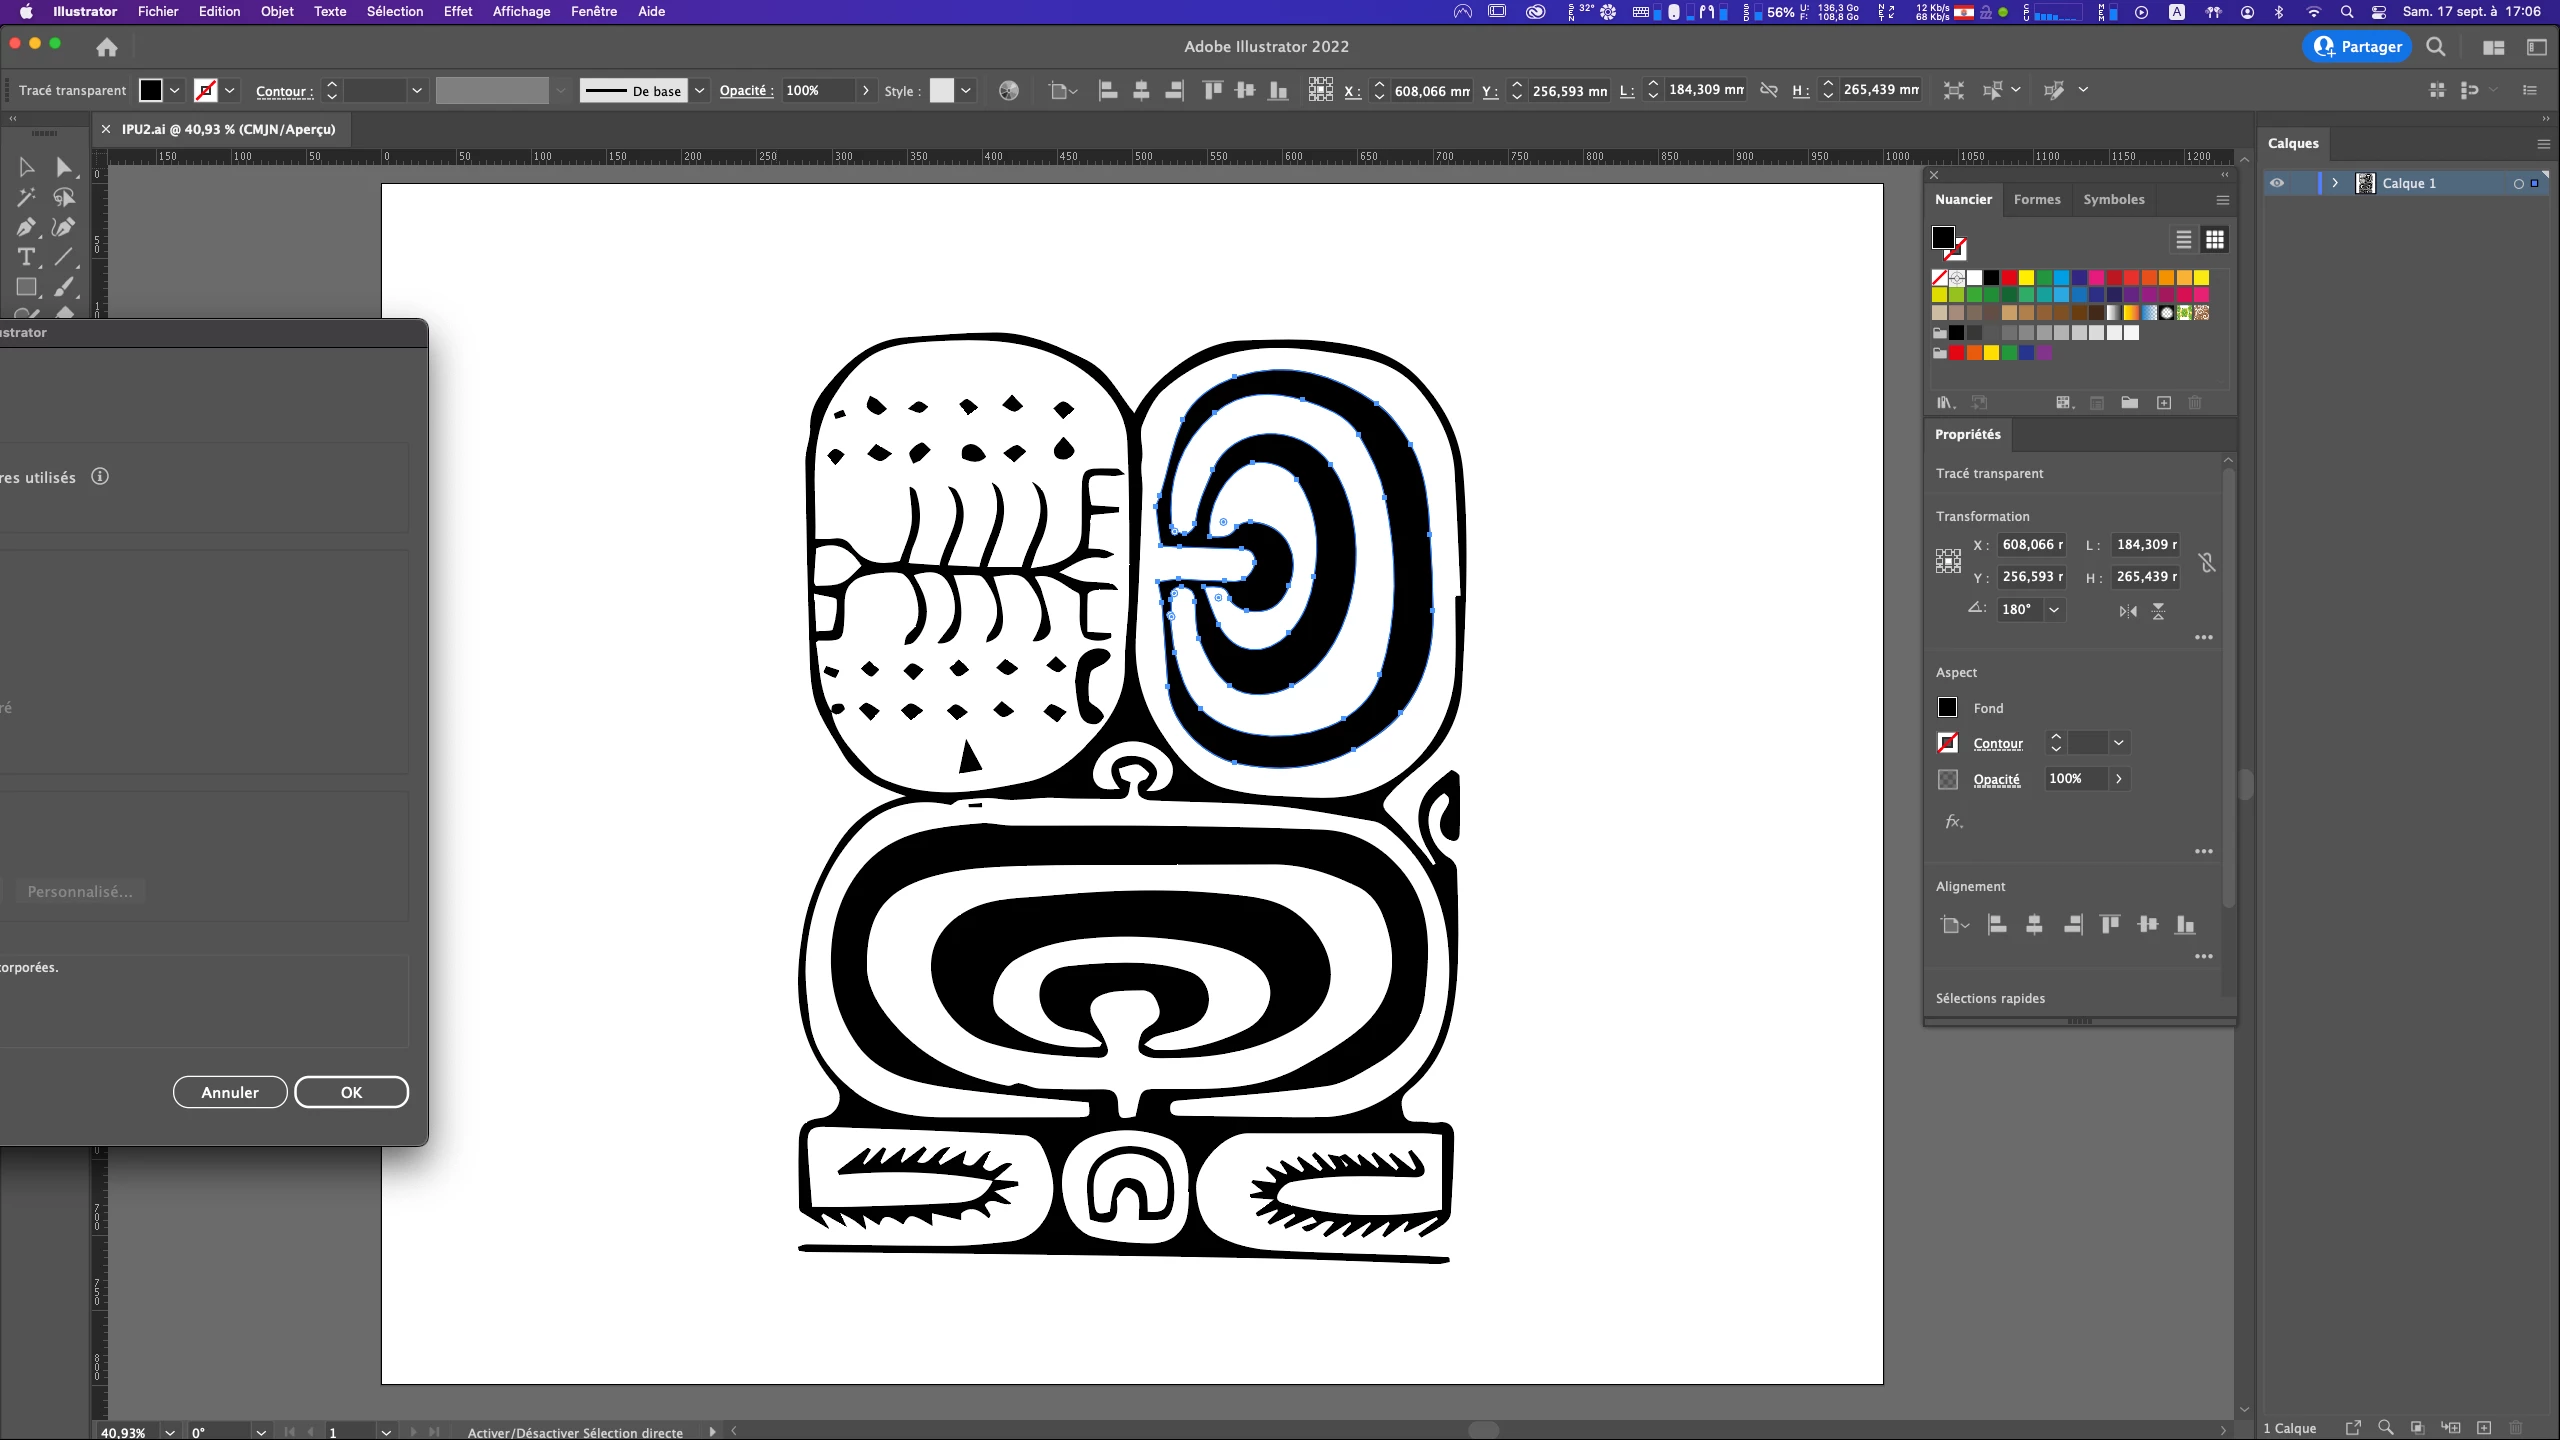The image size is (2560, 1440).
Task: Create a new swatch in Nuancier
Action: coord(2164,403)
